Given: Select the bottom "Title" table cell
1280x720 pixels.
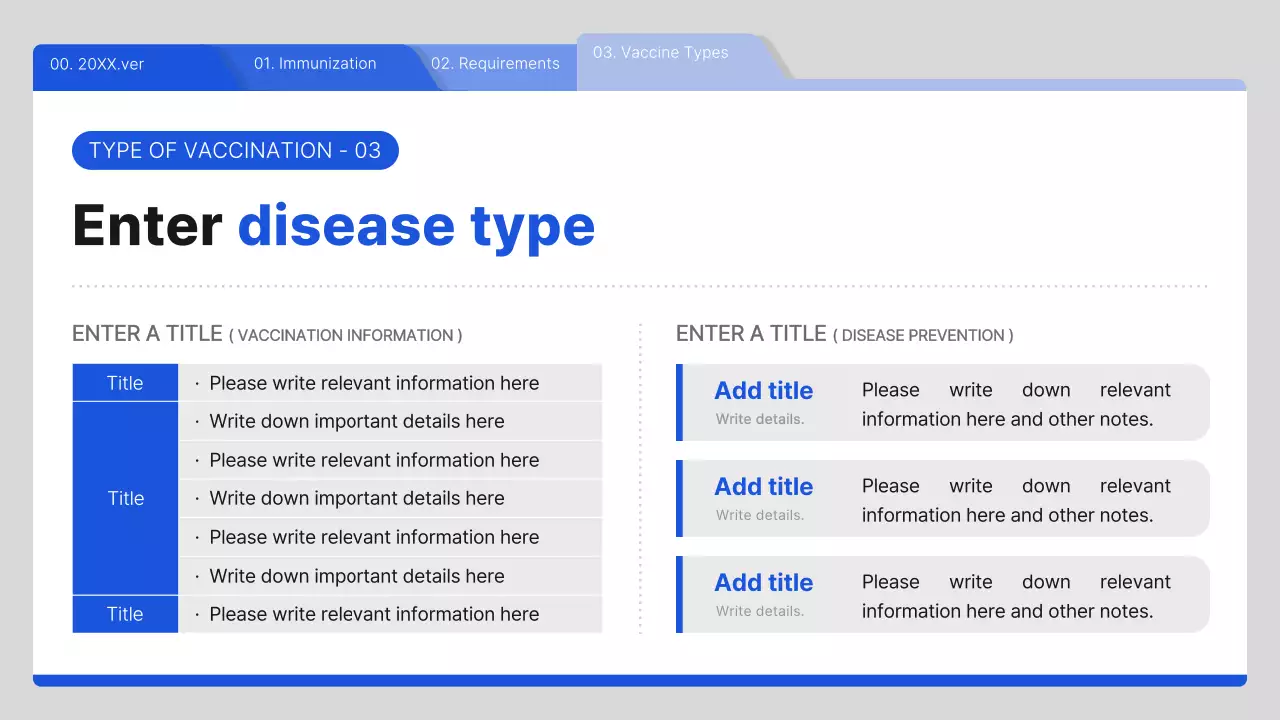Looking at the screenshot, I should (125, 614).
